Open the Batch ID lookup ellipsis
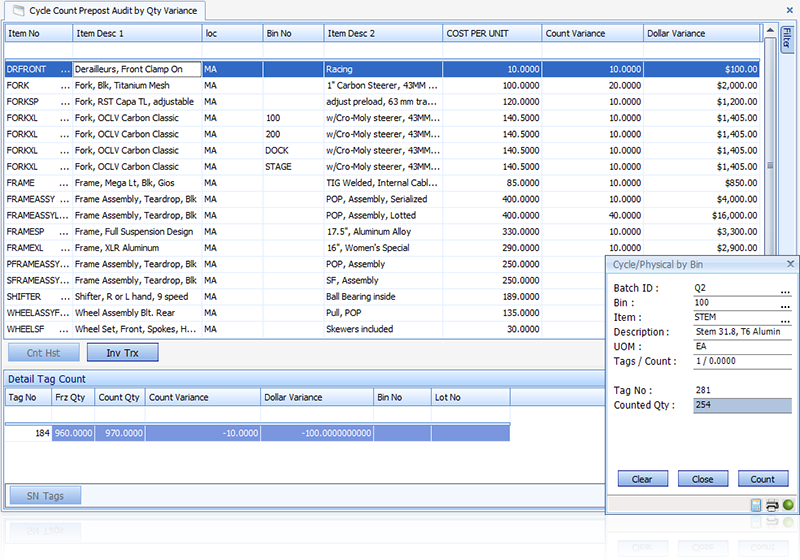This screenshot has width=800, height=560. [786, 288]
